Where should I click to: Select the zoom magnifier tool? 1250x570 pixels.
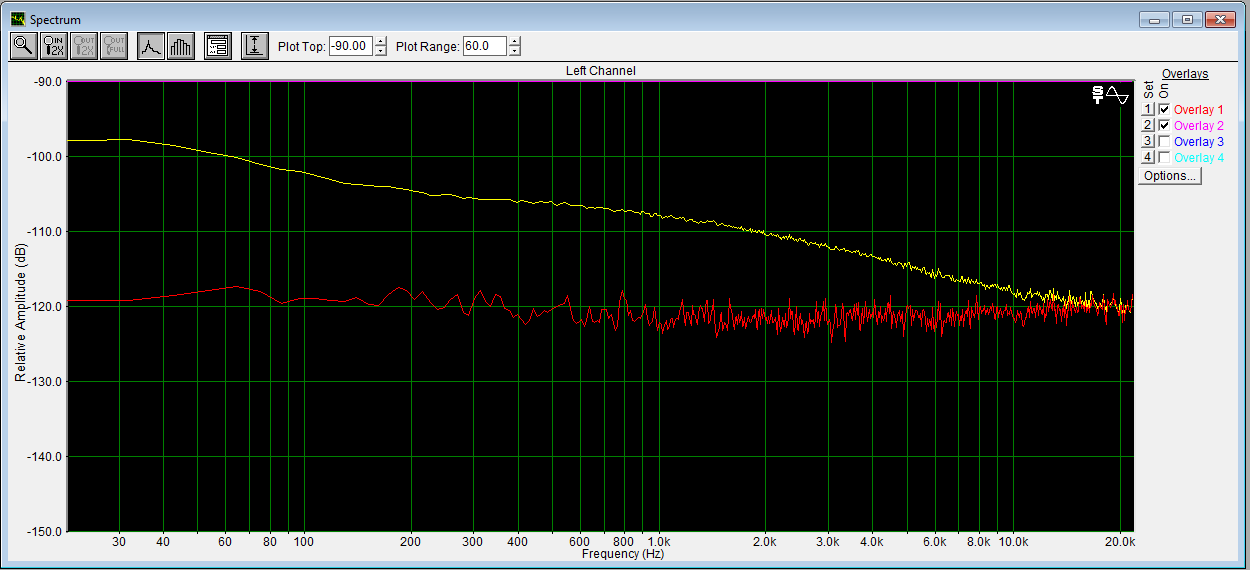pos(23,46)
